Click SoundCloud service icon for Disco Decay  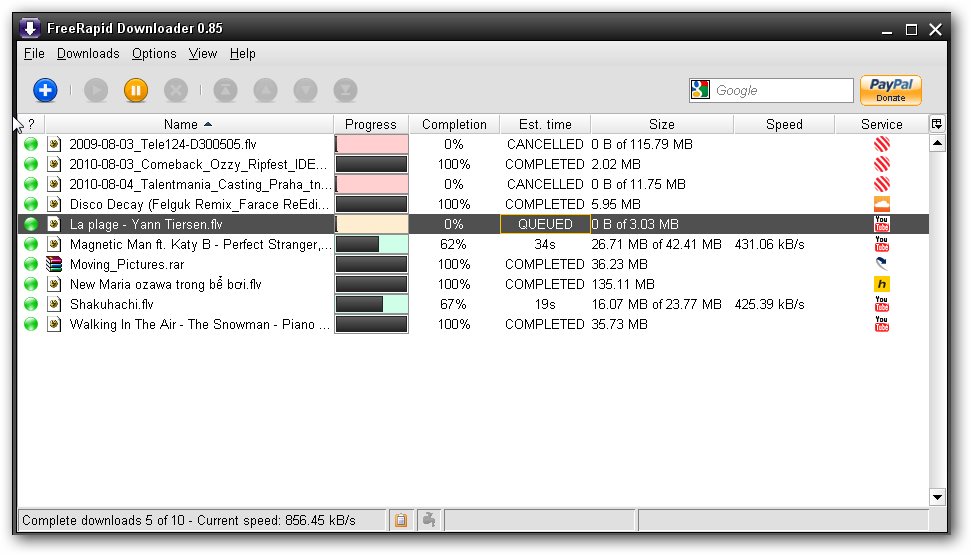[882, 204]
